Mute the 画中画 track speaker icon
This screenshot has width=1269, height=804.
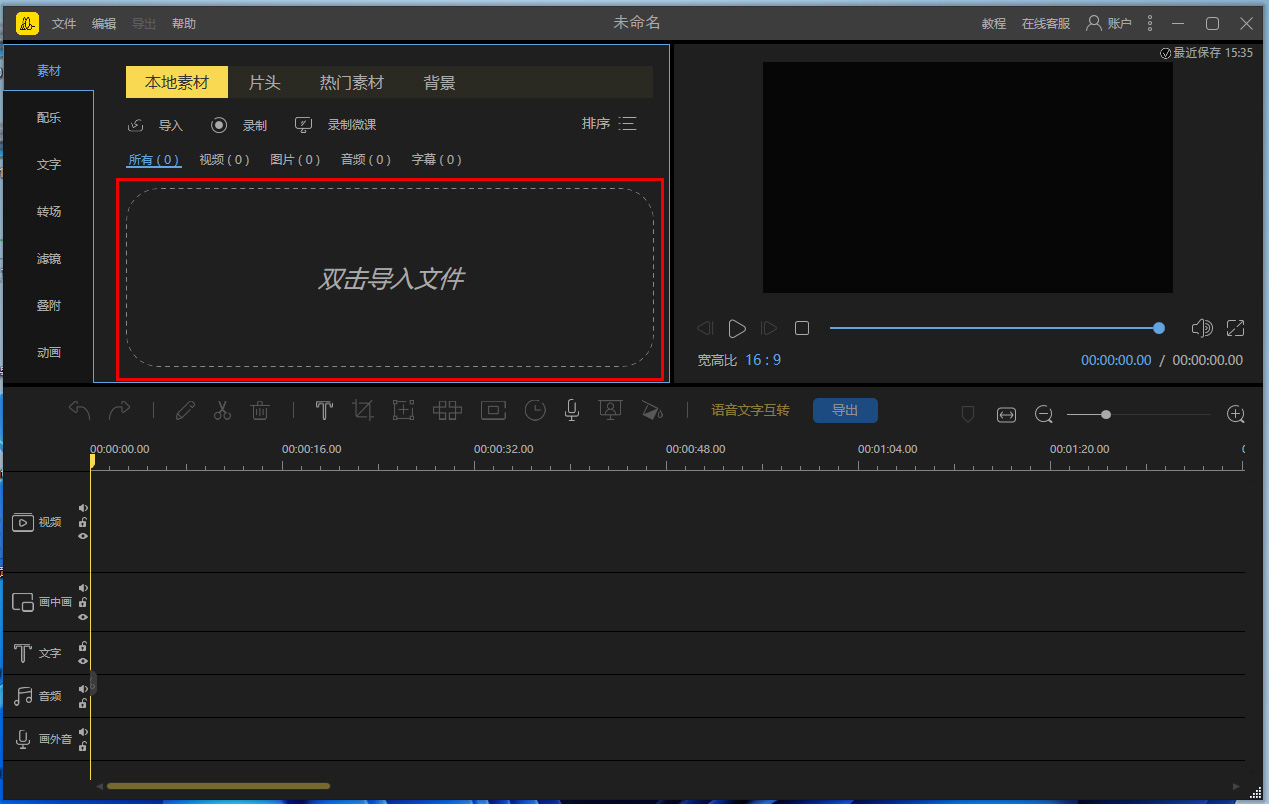pyautogui.click(x=83, y=588)
